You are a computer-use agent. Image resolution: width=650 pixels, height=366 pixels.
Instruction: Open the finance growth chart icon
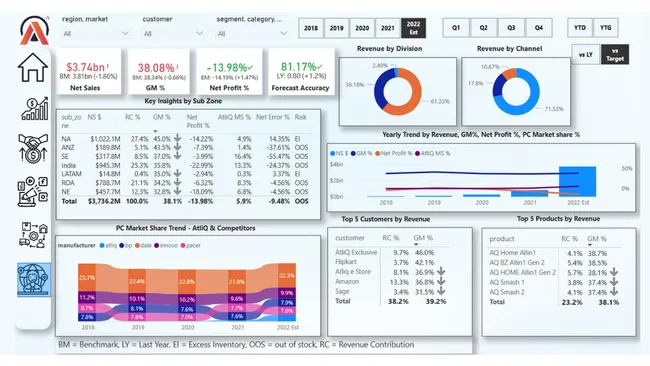(34, 109)
